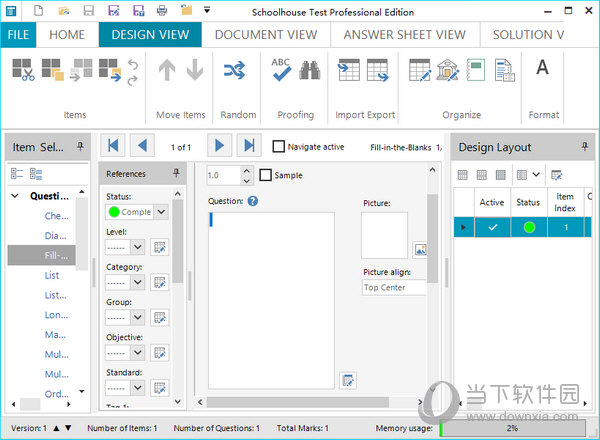The height and width of the screenshot is (440, 600).
Task: Open the Standard dropdown
Action: 137,388
